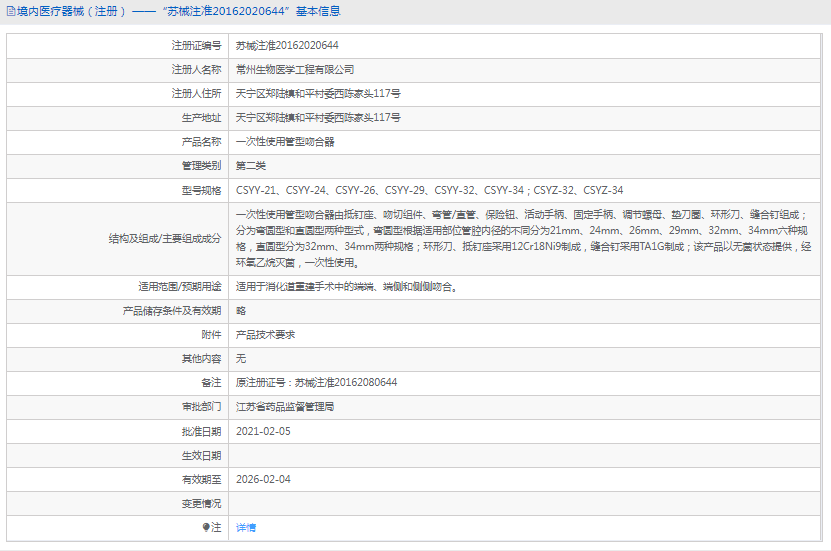This screenshot has width=831, height=551.
Task: Select the intended use text 适用于消化道重建手术
Action: tap(347, 287)
